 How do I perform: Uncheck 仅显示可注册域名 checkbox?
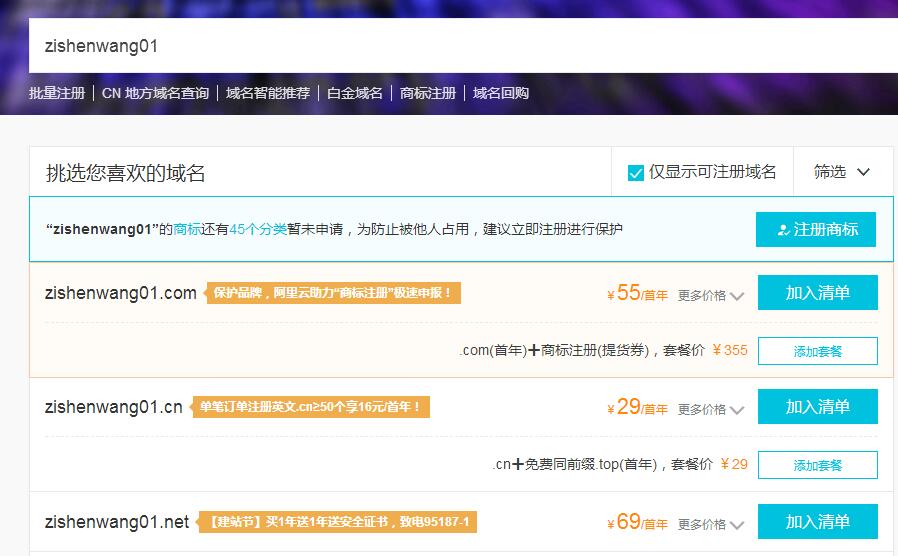[x=636, y=172]
